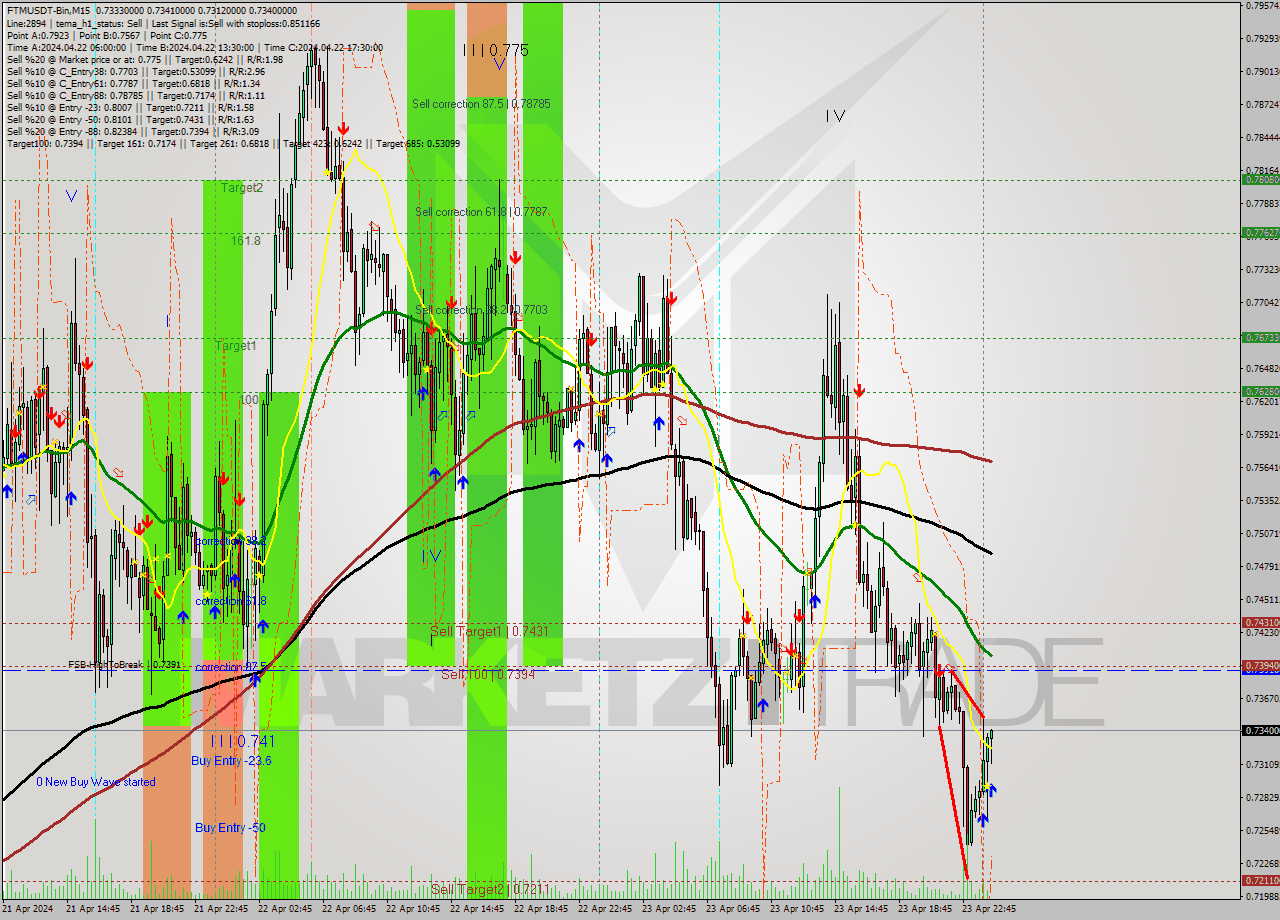Click the '161.8' Fibonacci label
Image resolution: width=1280 pixels, height=920 pixels.
[246, 240]
